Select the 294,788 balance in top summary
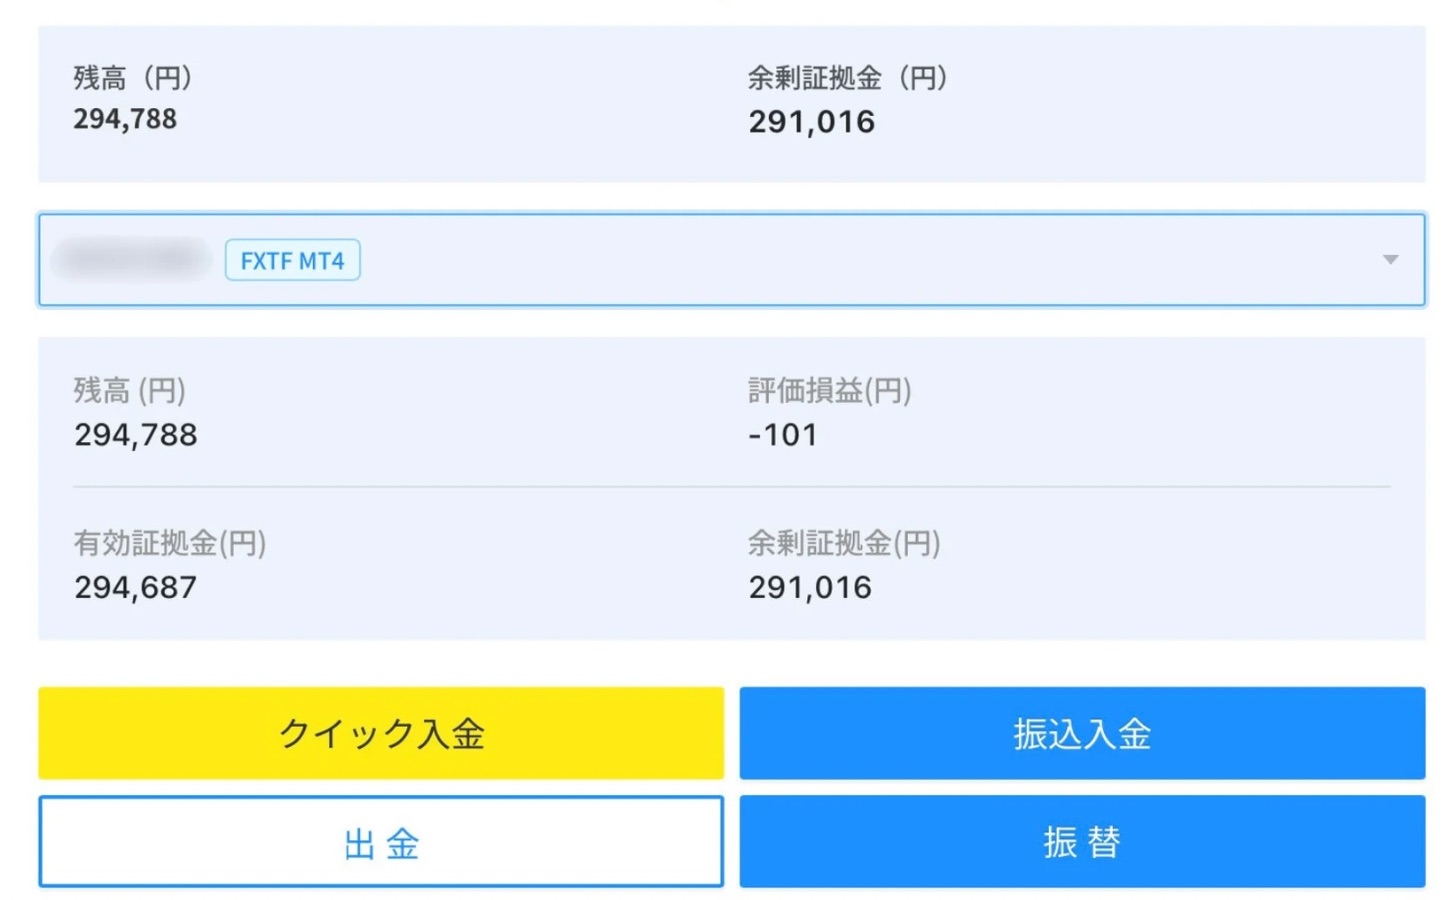Viewport: 1450px width, 900px height. click(x=125, y=119)
